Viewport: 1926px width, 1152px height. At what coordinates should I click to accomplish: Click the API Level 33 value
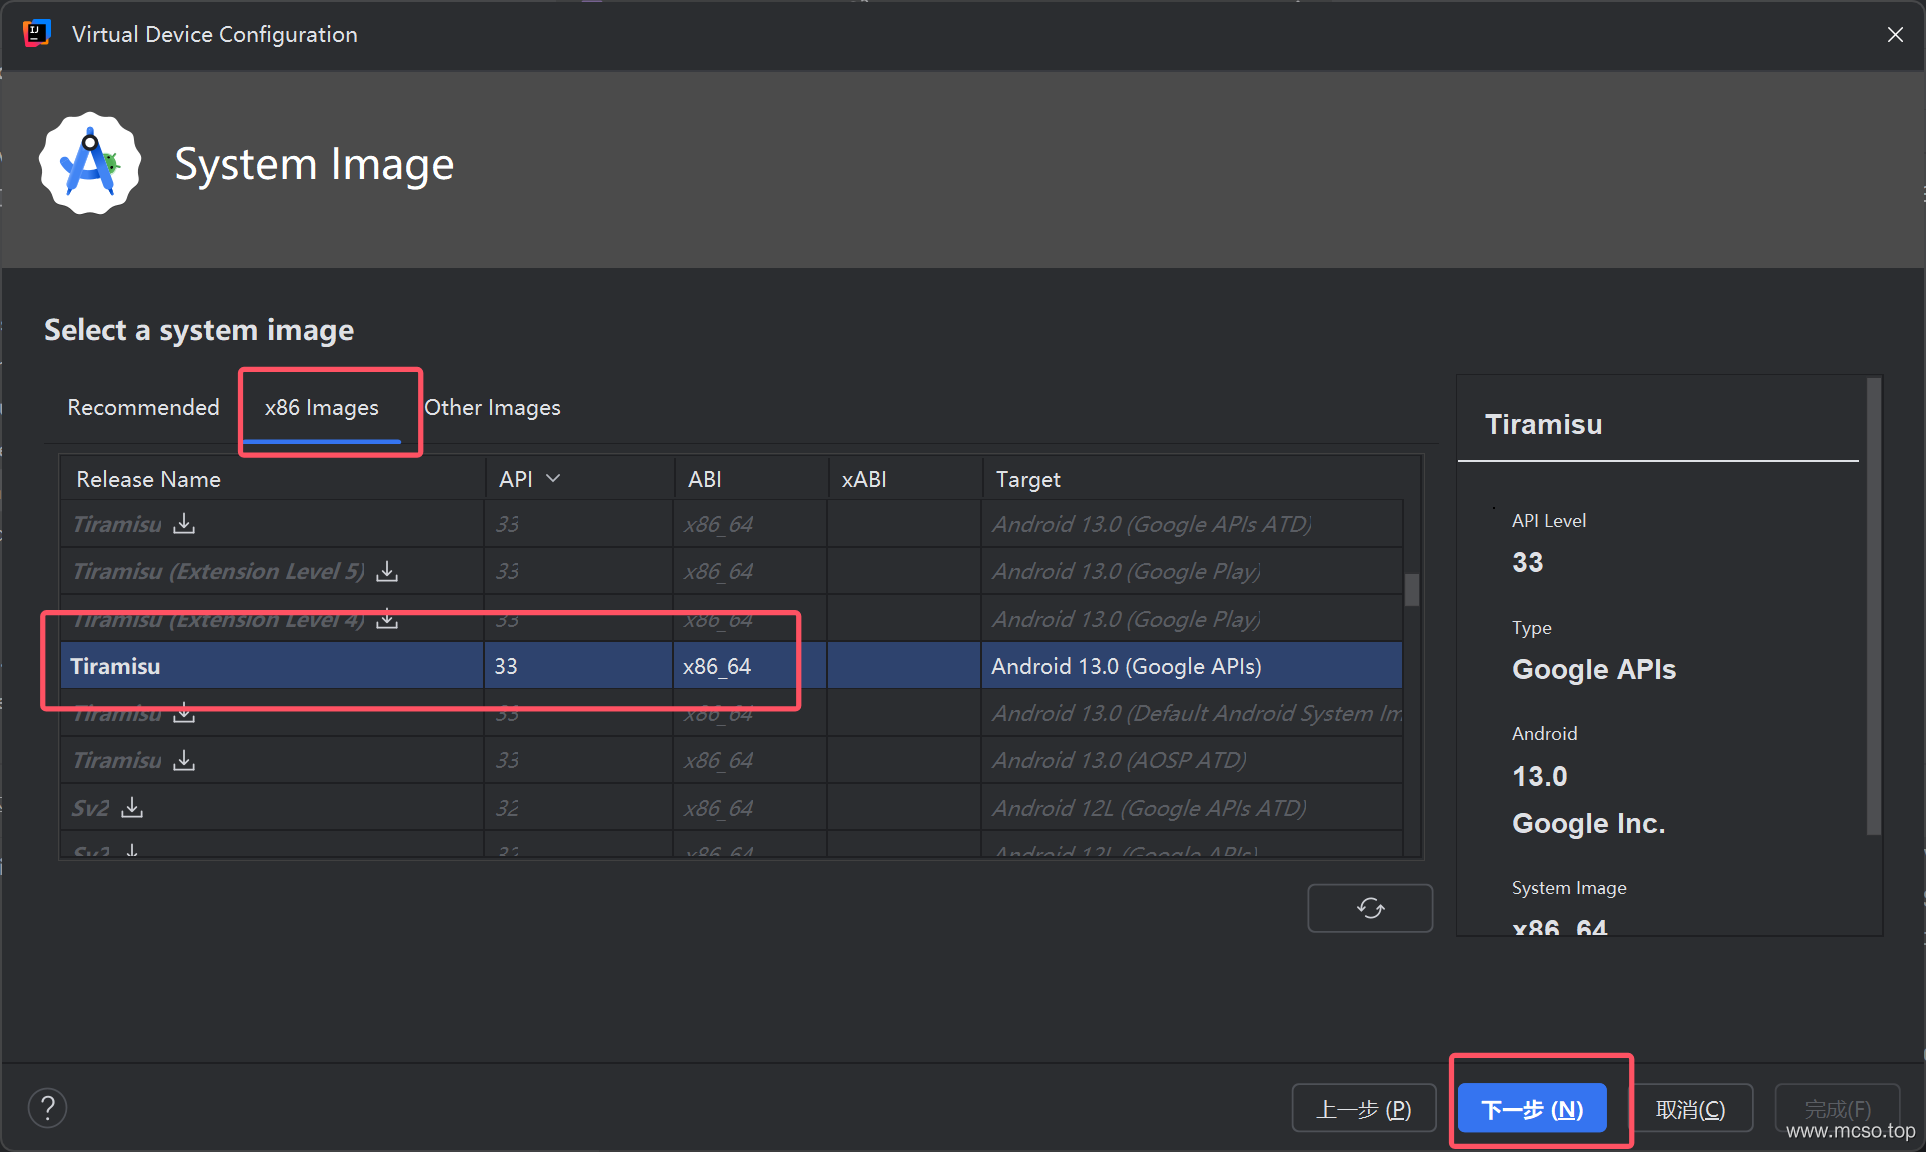[x=1527, y=562]
